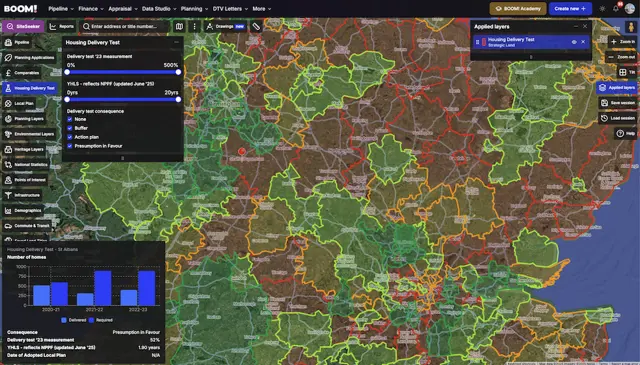Screen dimensions: 640x365
Task: Click the address or title number search field
Action: click(x=124, y=27)
